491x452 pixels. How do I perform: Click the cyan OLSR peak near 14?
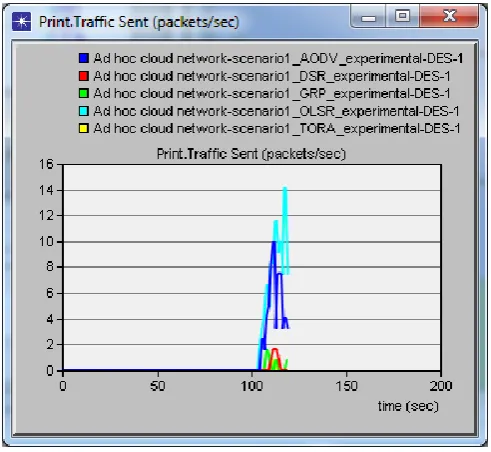click(285, 189)
